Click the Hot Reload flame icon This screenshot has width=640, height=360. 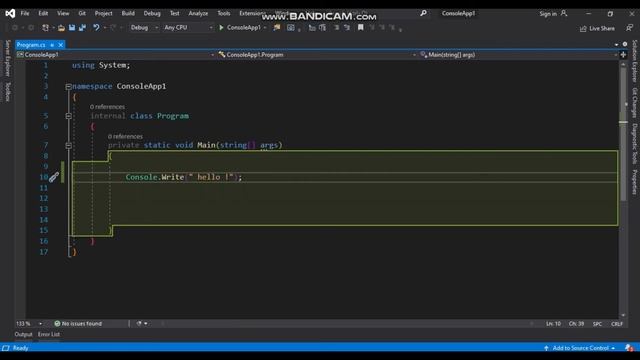(x=277, y=27)
